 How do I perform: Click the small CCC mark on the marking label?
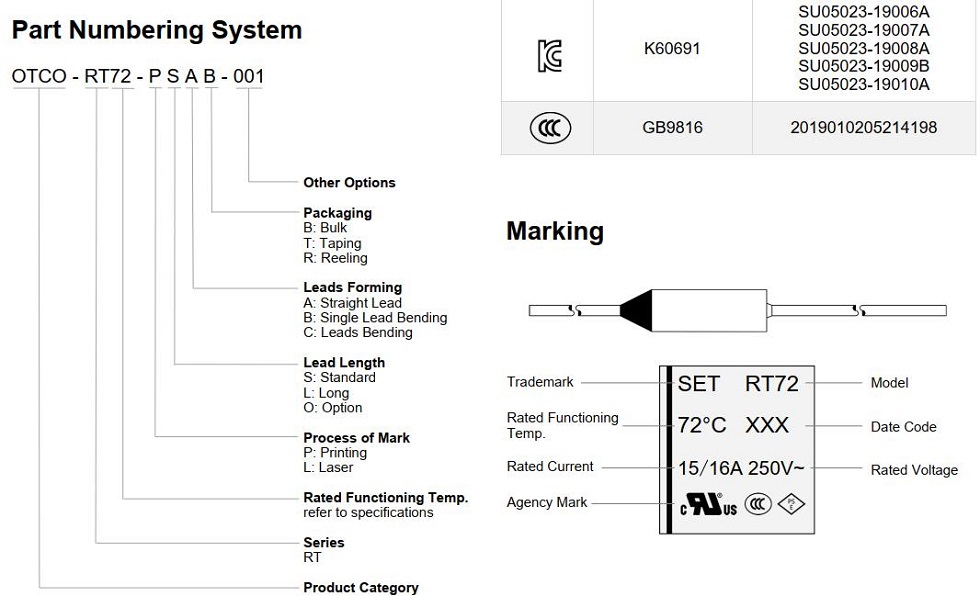click(758, 504)
